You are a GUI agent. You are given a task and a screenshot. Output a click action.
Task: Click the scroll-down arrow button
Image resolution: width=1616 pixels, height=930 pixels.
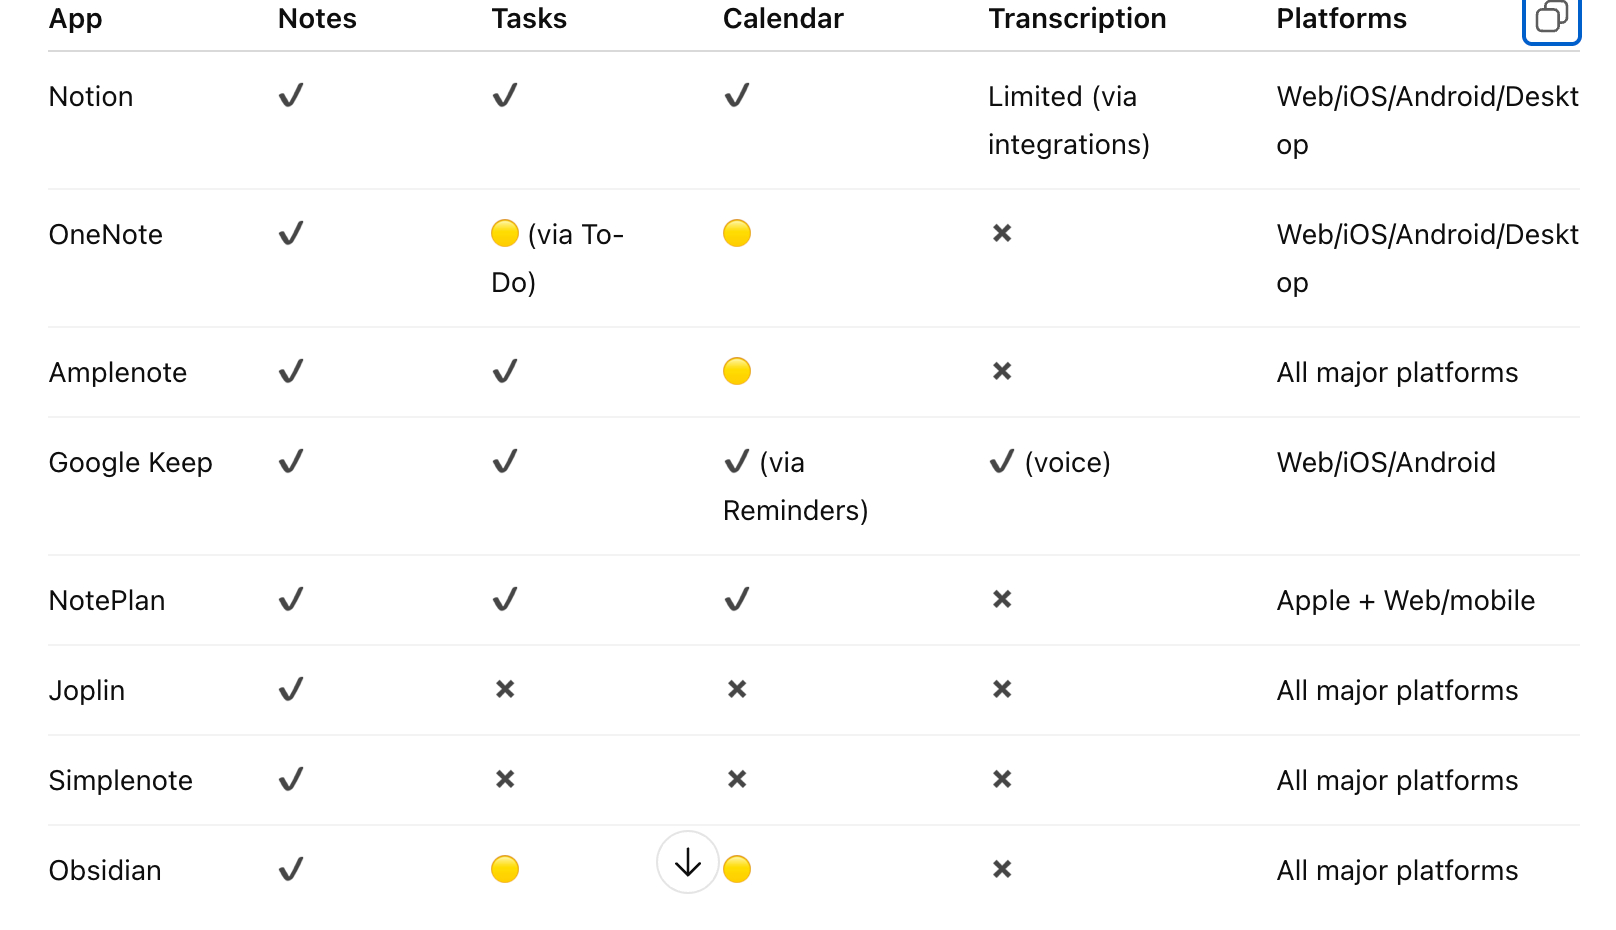pos(688,862)
